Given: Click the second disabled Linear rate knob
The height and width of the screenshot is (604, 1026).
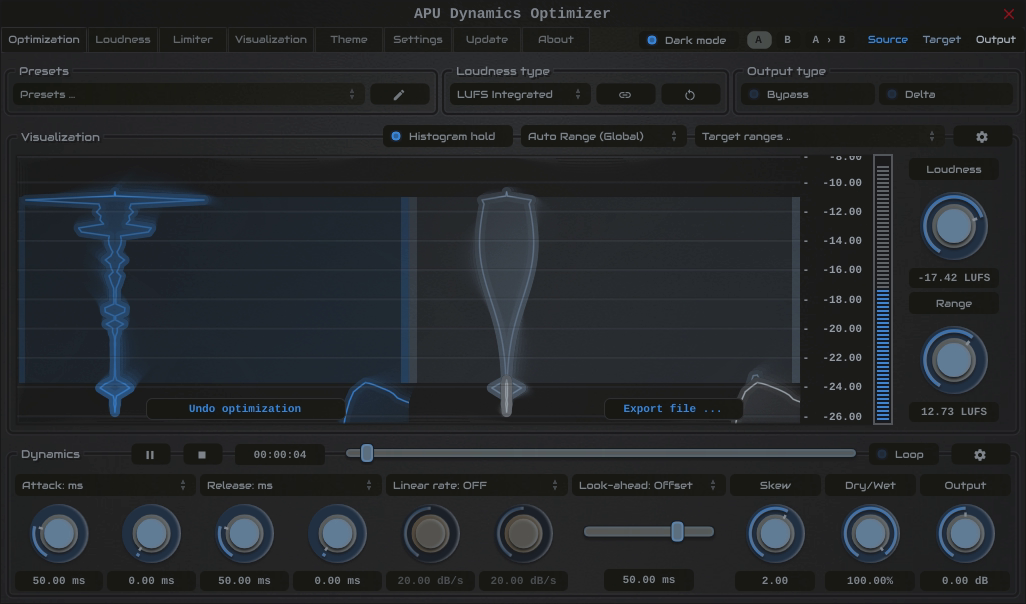Looking at the screenshot, I should click(x=523, y=534).
